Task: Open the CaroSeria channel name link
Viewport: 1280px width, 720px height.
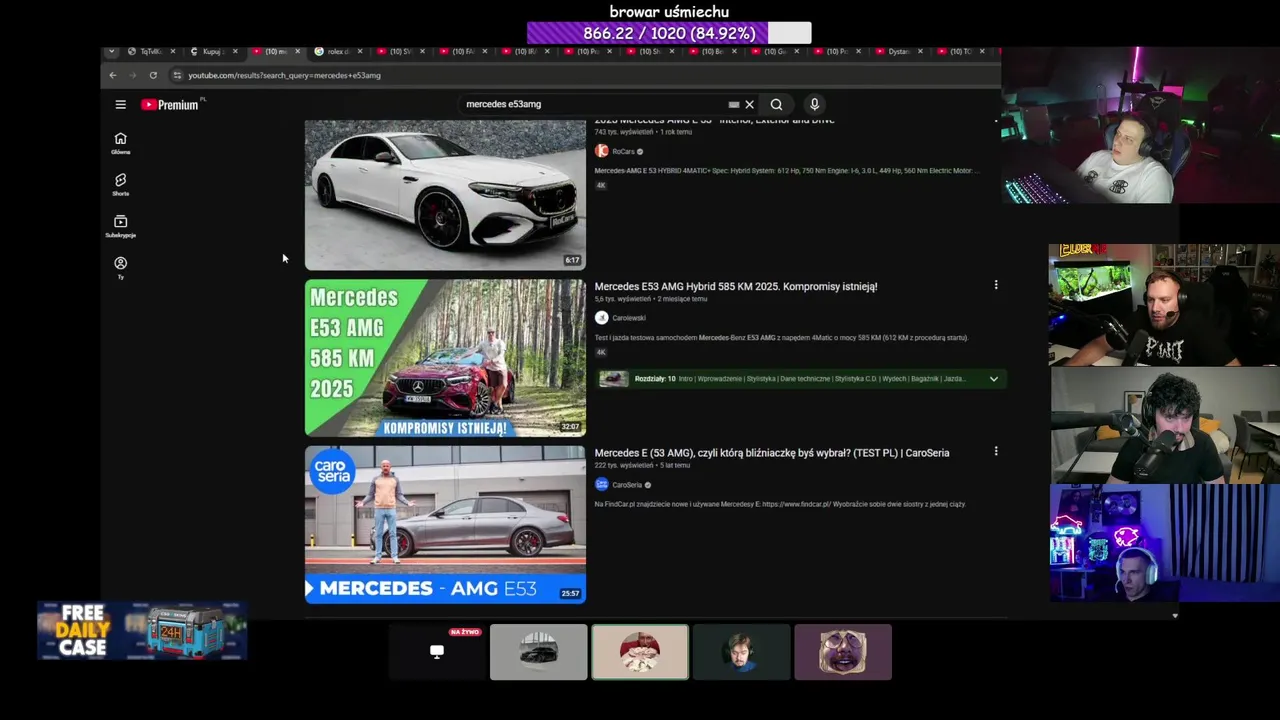Action: [x=627, y=485]
